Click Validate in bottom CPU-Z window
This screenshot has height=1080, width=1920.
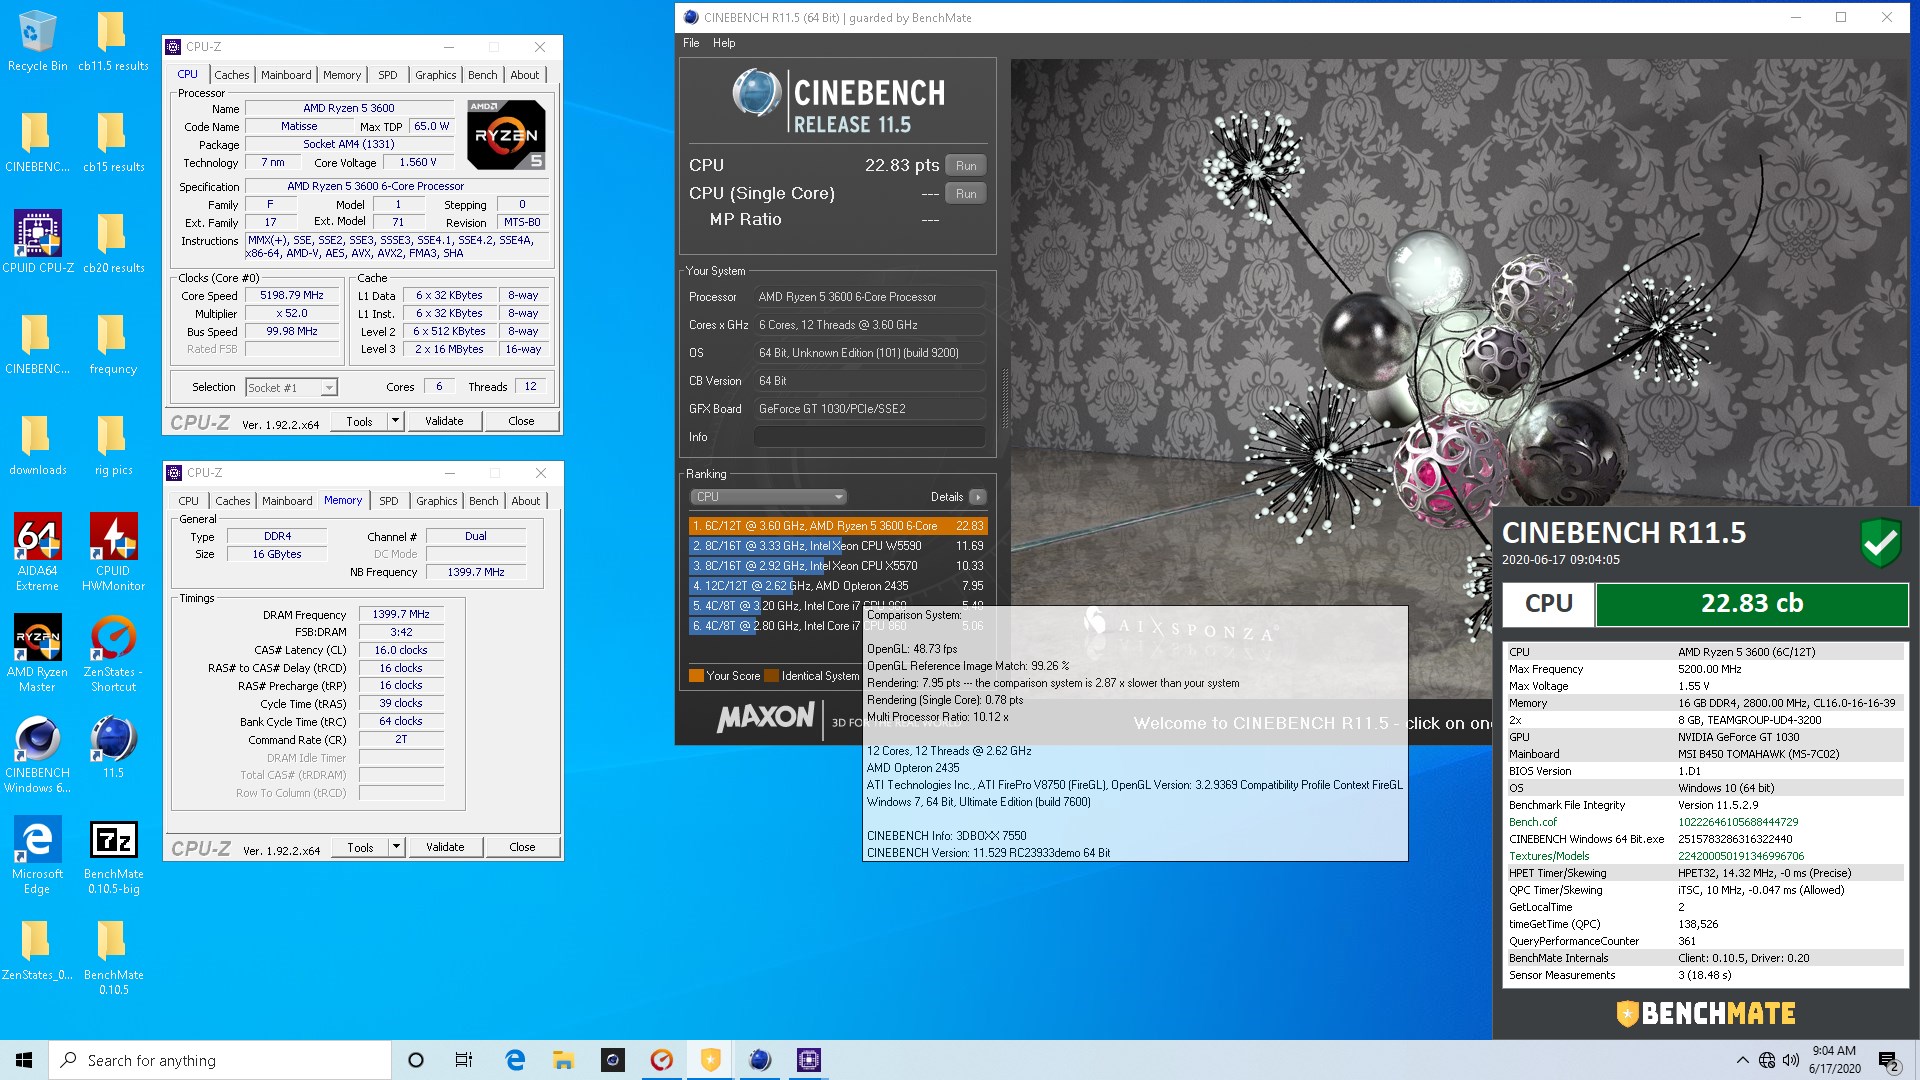445,847
